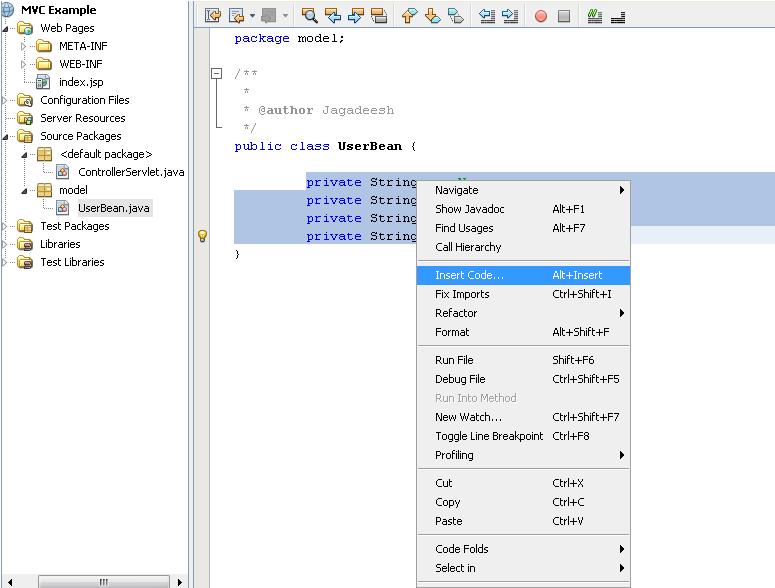Click projects panel scrollbar right arrow
Screen dimensions: 775x588
179,582
